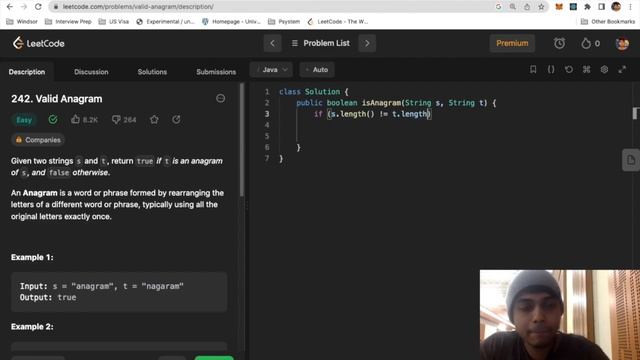Toggle editor fullscreen icon
This screenshot has width=640, height=360.
(622, 69)
